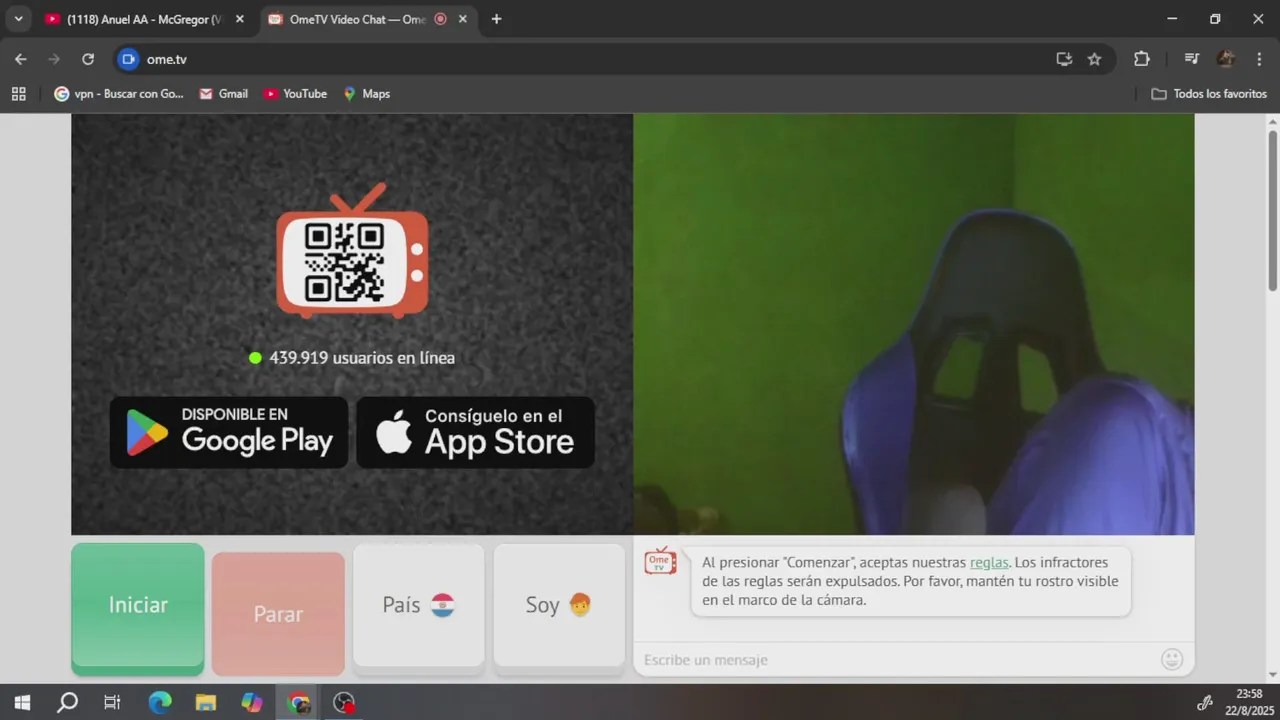Open the tab search dropdown arrow
The width and height of the screenshot is (1280, 720).
(18, 19)
